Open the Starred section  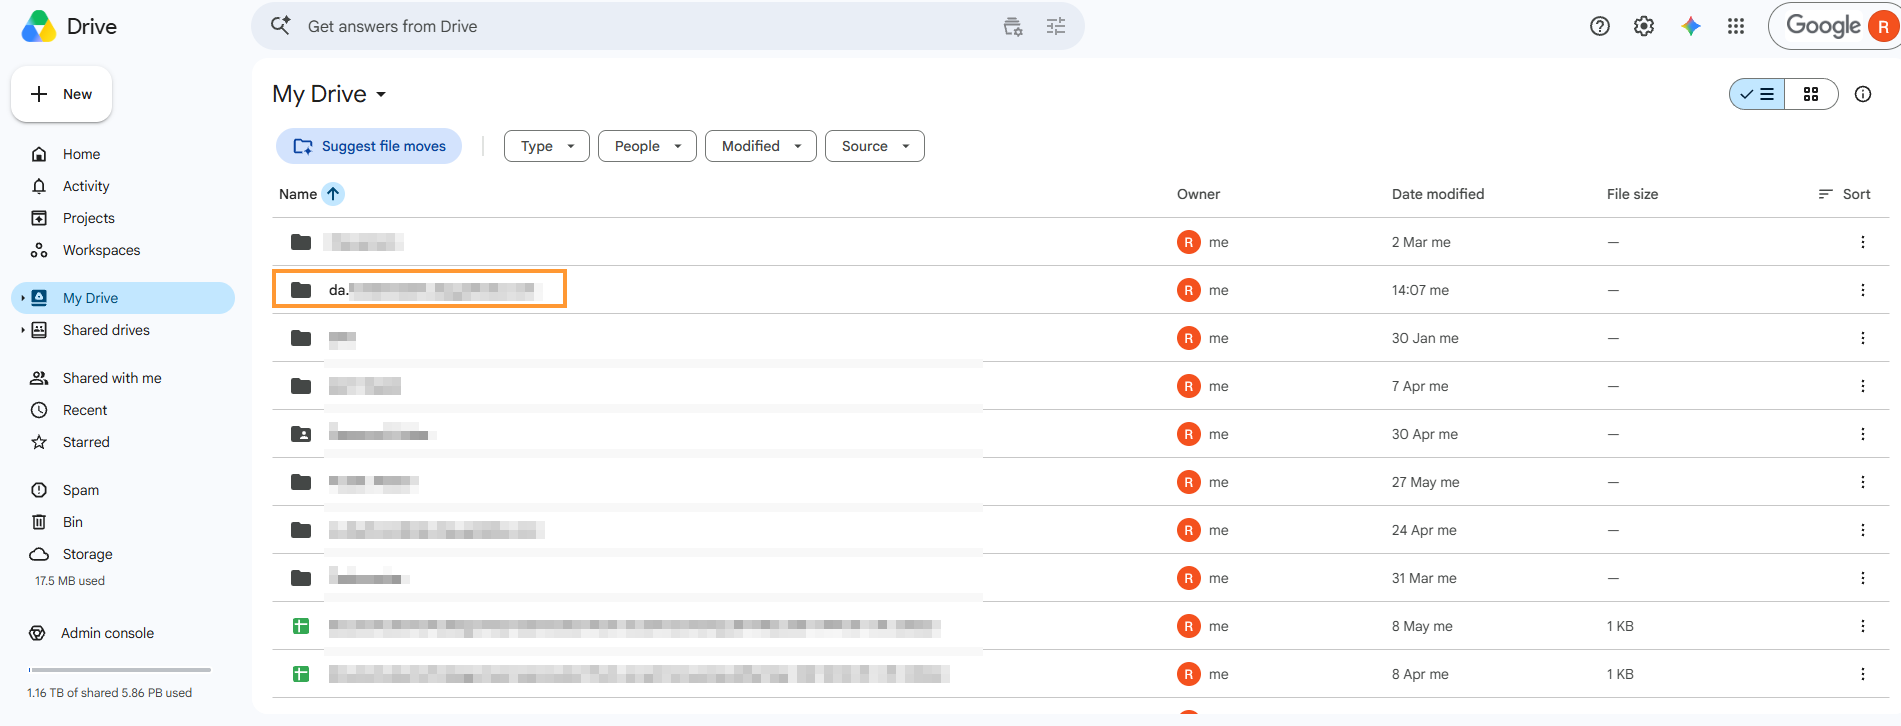[x=86, y=442]
